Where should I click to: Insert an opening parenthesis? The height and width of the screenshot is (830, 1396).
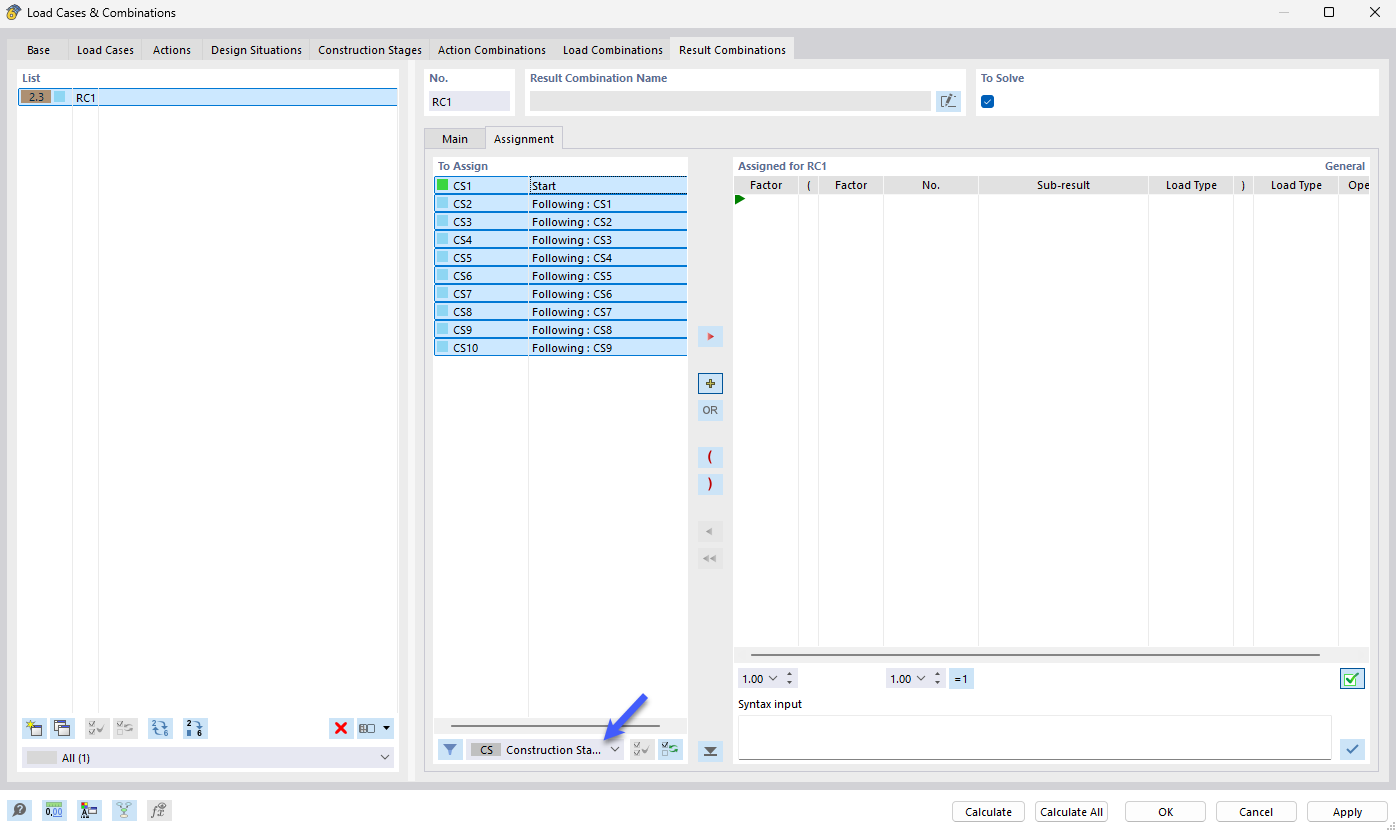click(710, 457)
